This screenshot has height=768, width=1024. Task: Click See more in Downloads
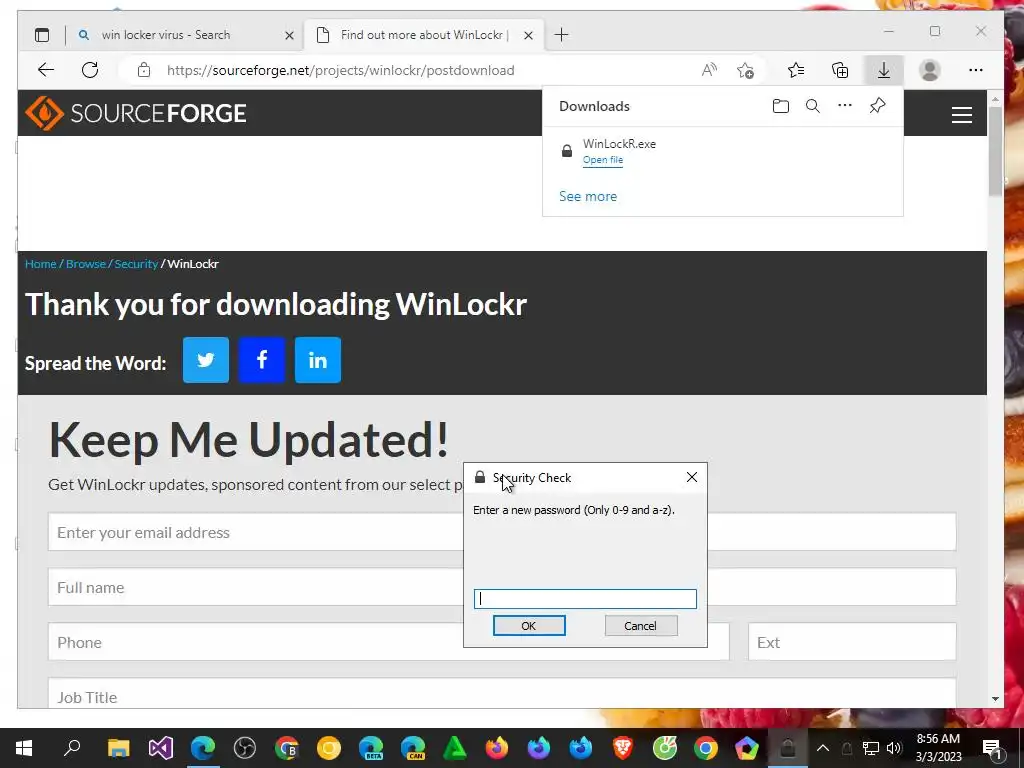coord(588,197)
